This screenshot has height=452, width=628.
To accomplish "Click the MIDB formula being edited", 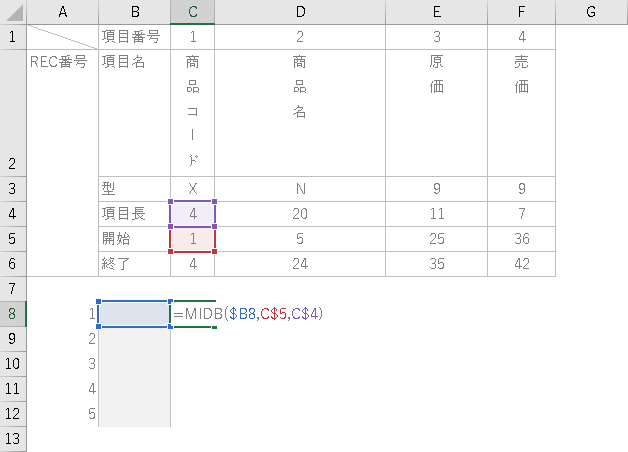I will pyautogui.click(x=248, y=314).
